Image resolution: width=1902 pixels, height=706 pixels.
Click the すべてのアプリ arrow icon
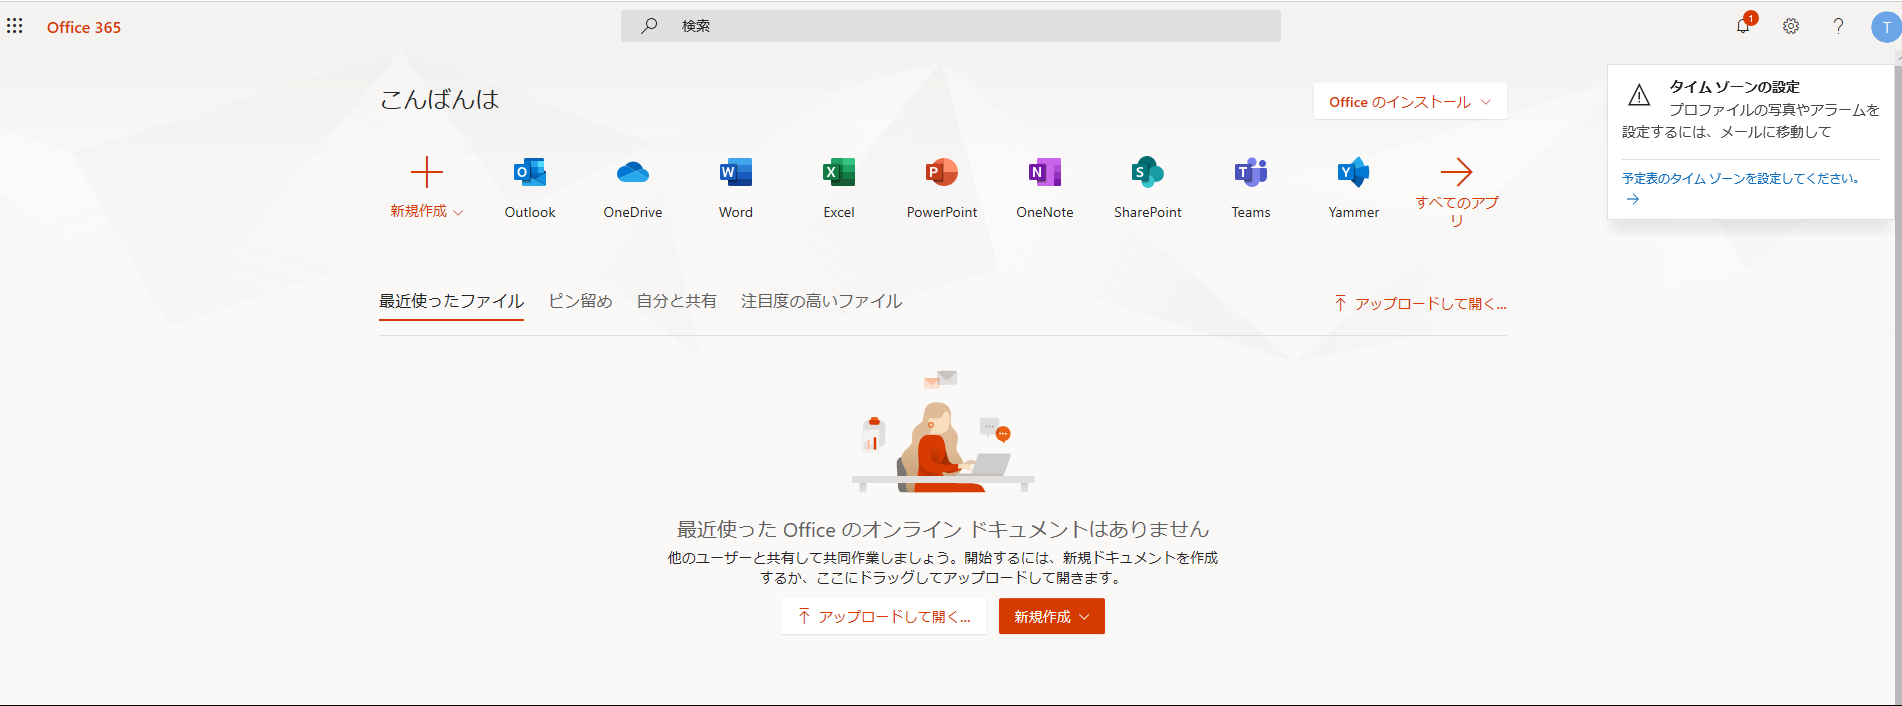1457,172
